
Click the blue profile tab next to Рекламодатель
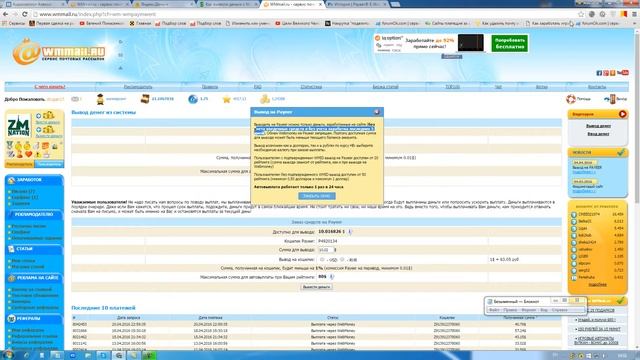(x=49, y=164)
